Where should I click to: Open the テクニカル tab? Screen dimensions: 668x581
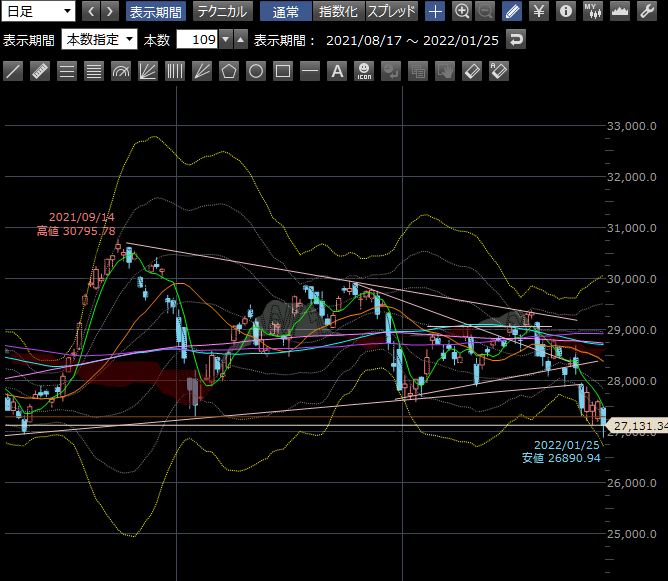coord(222,12)
